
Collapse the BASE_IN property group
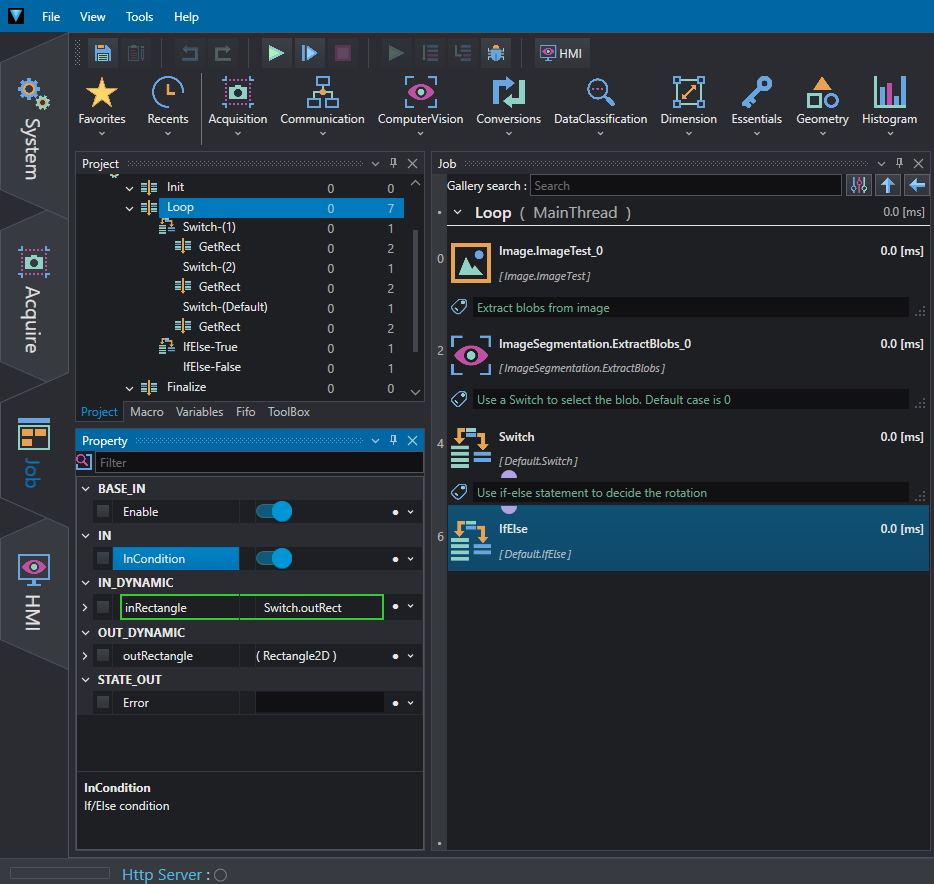click(86, 488)
